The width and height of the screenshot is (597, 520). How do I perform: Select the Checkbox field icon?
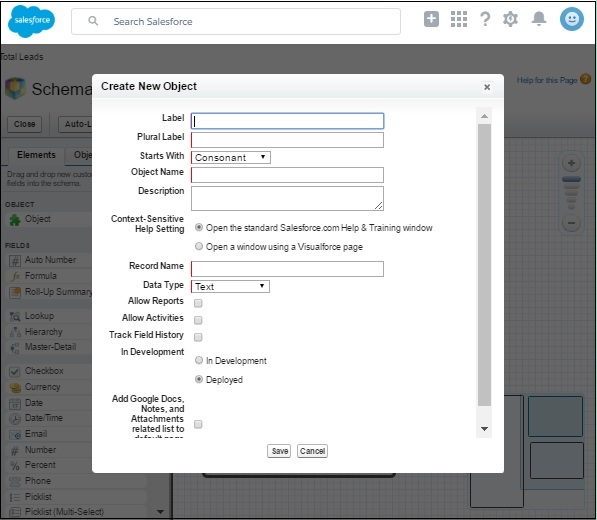point(15,372)
